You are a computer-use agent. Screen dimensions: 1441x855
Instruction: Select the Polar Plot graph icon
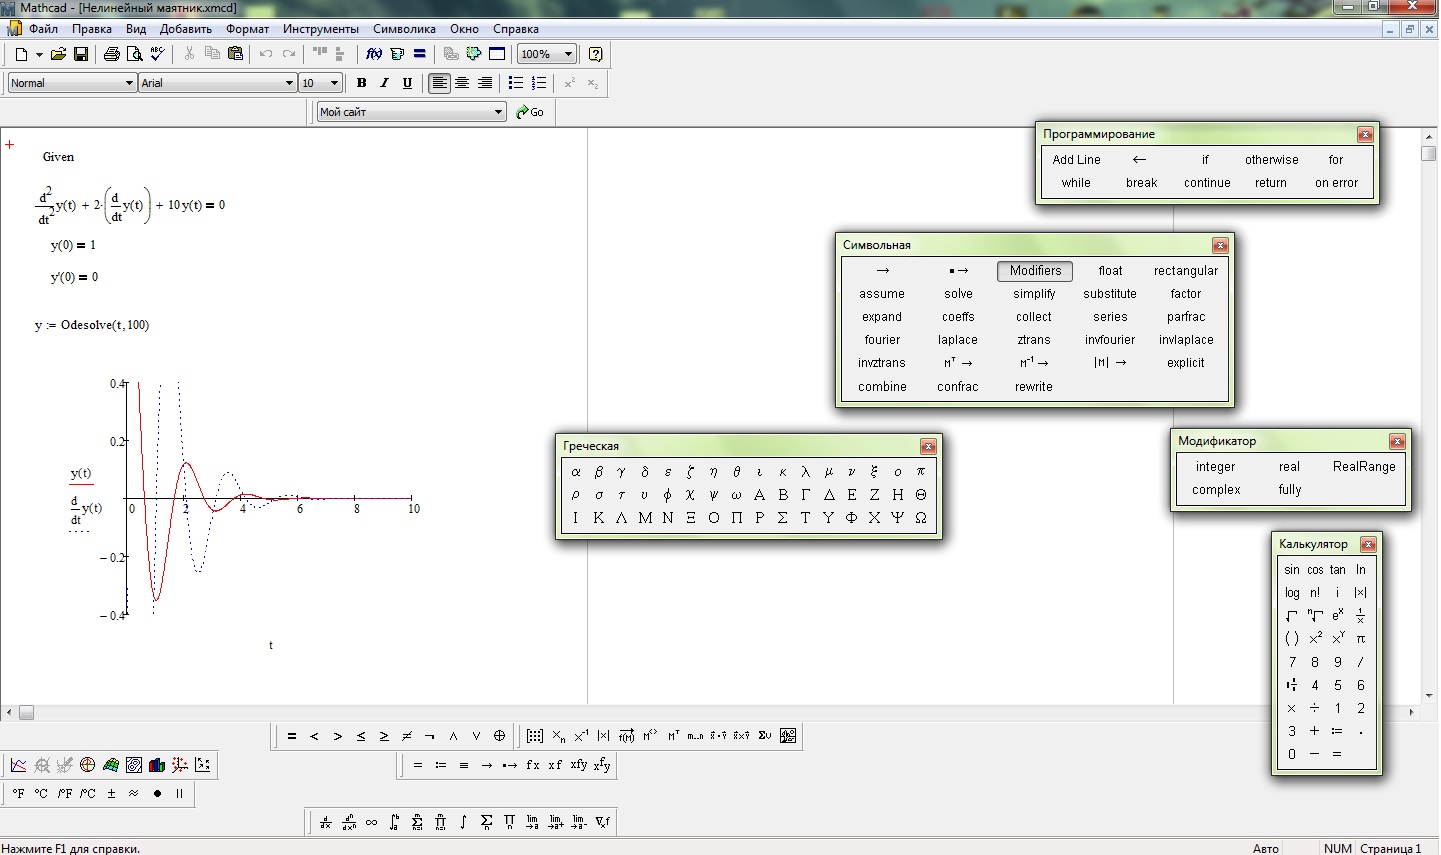[x=87, y=765]
